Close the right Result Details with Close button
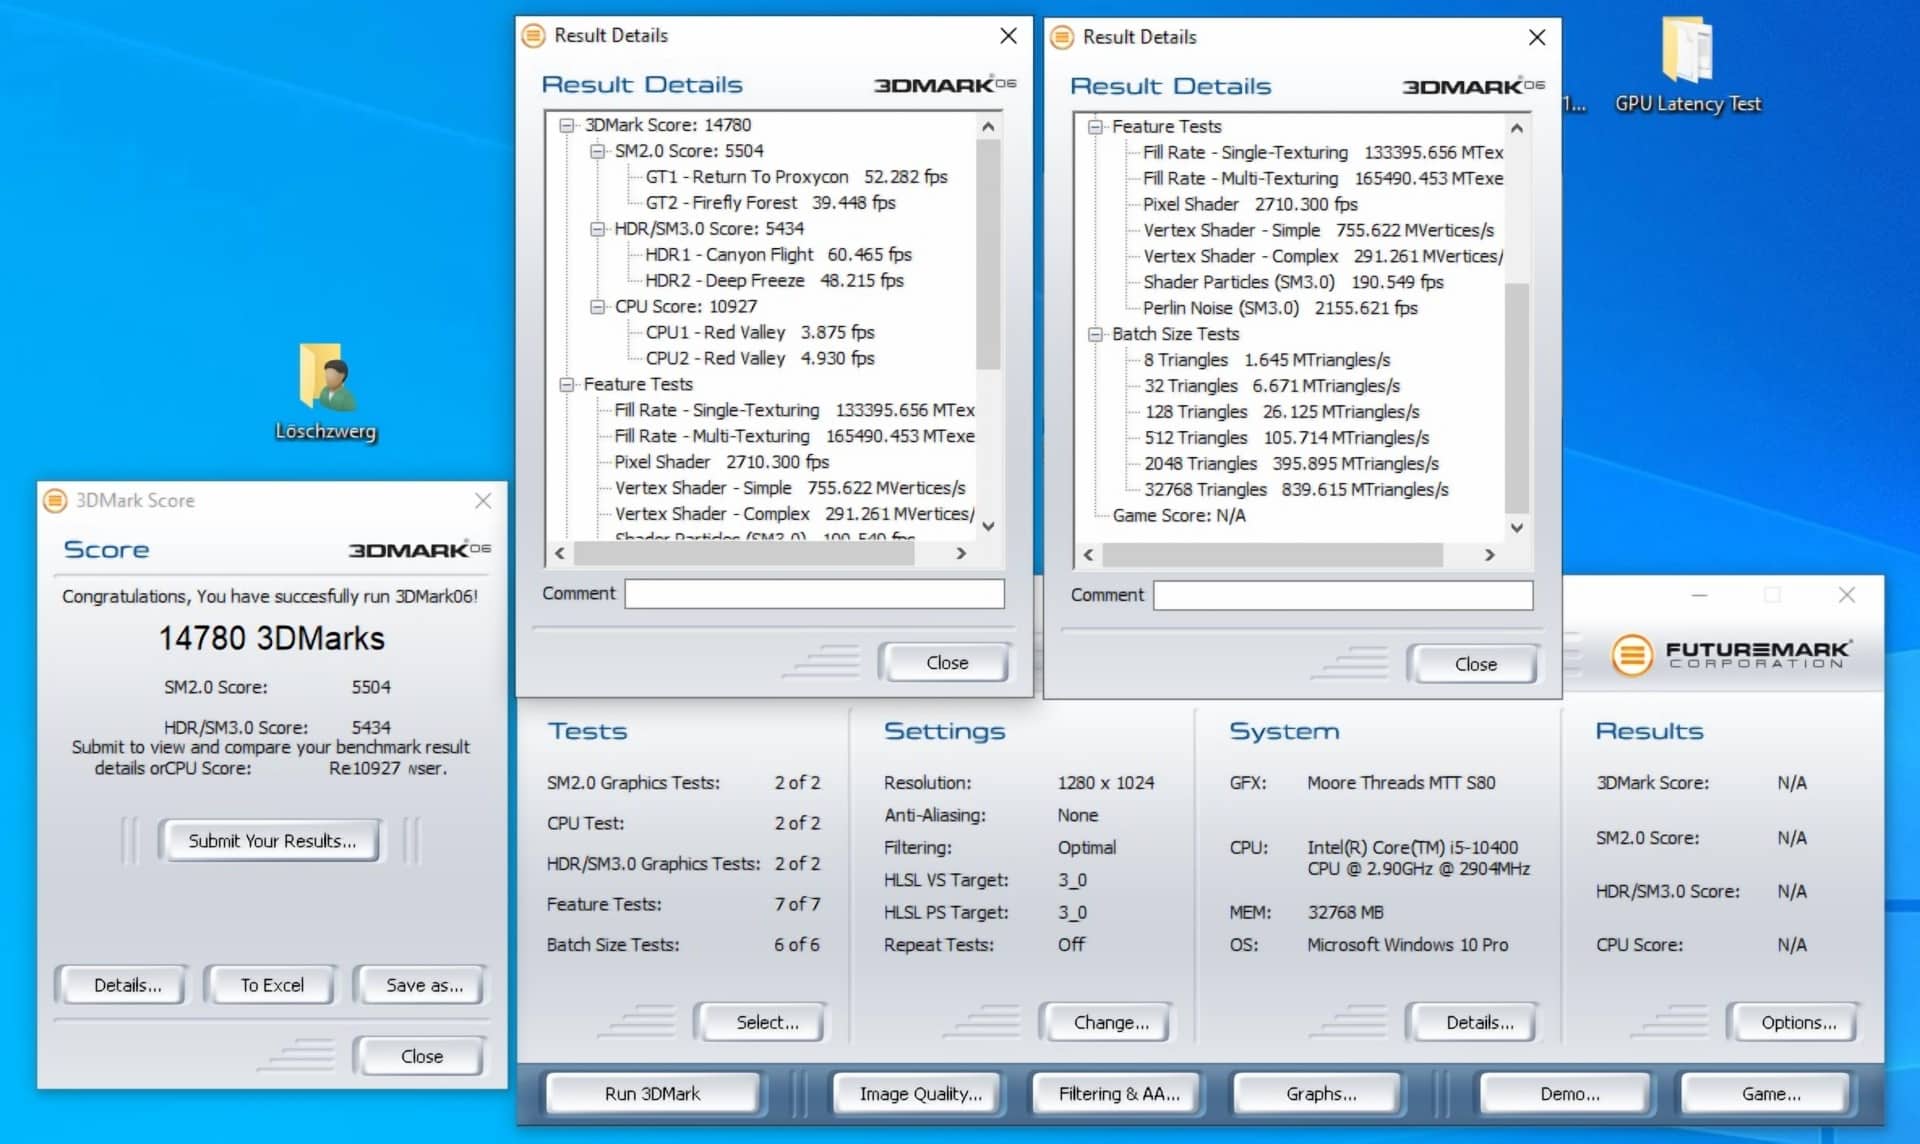This screenshot has height=1144, width=1920. tap(1475, 664)
